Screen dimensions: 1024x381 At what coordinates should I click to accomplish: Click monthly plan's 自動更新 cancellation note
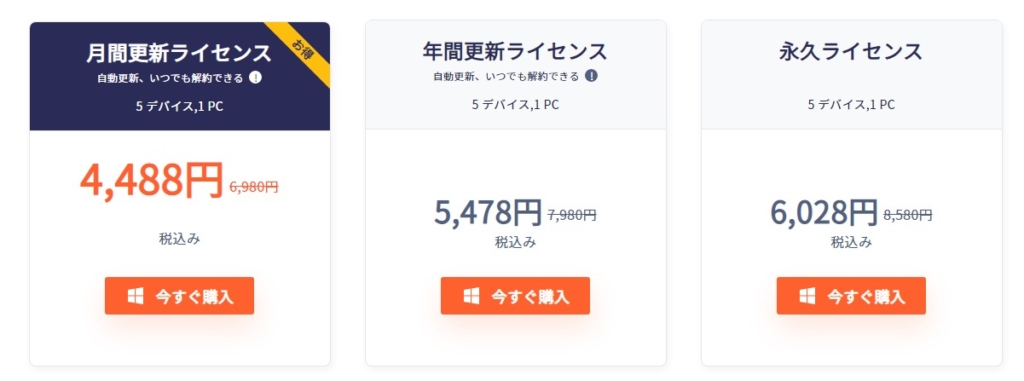[x=170, y=78]
